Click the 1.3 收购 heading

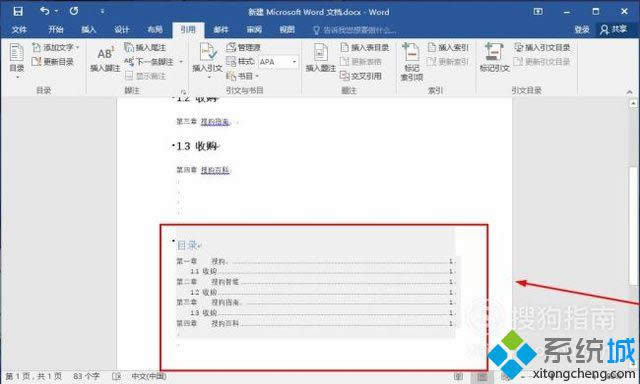tap(197, 146)
